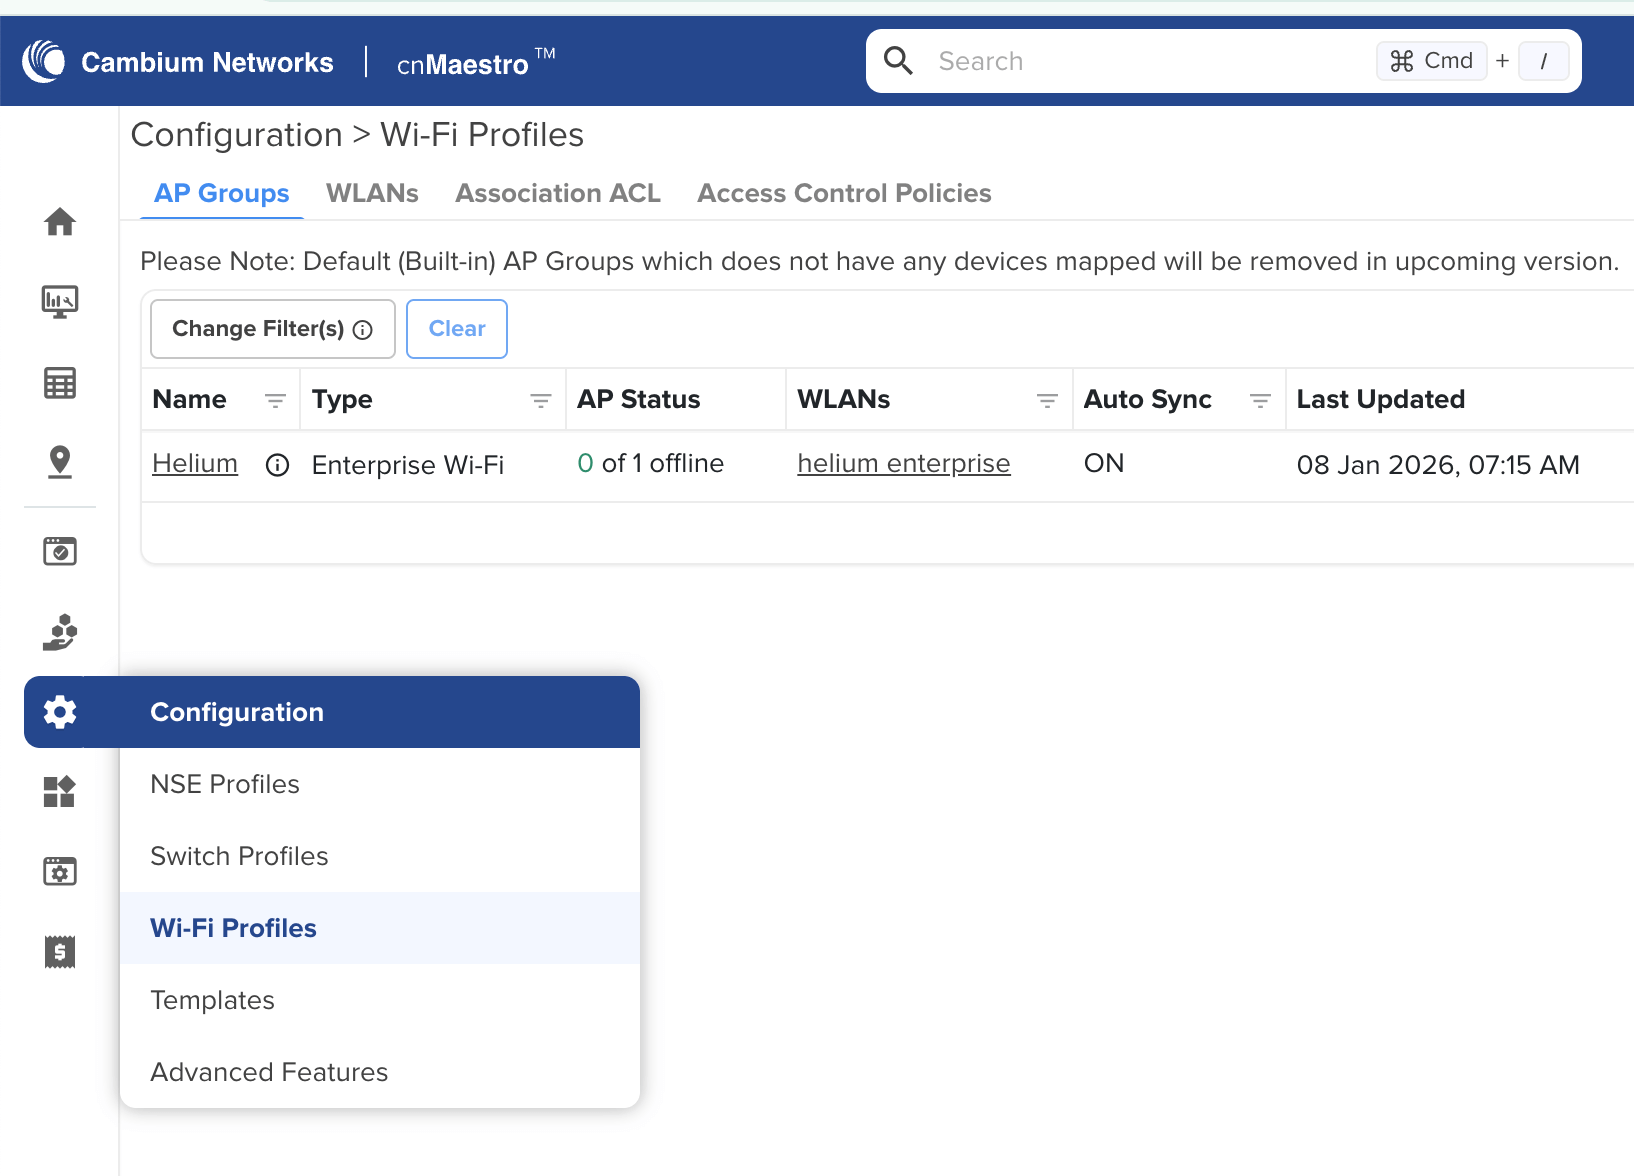Open the WLANs column filter

click(1047, 401)
